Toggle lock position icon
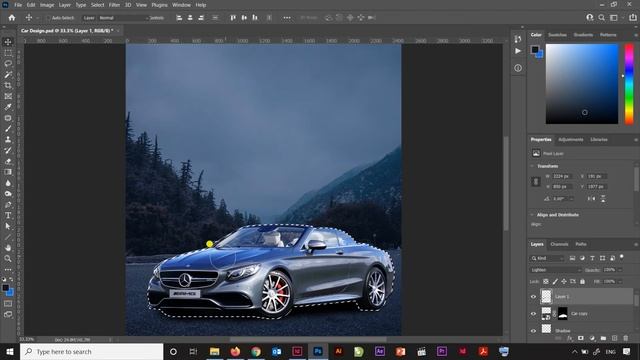640x360 pixels. pos(564,282)
